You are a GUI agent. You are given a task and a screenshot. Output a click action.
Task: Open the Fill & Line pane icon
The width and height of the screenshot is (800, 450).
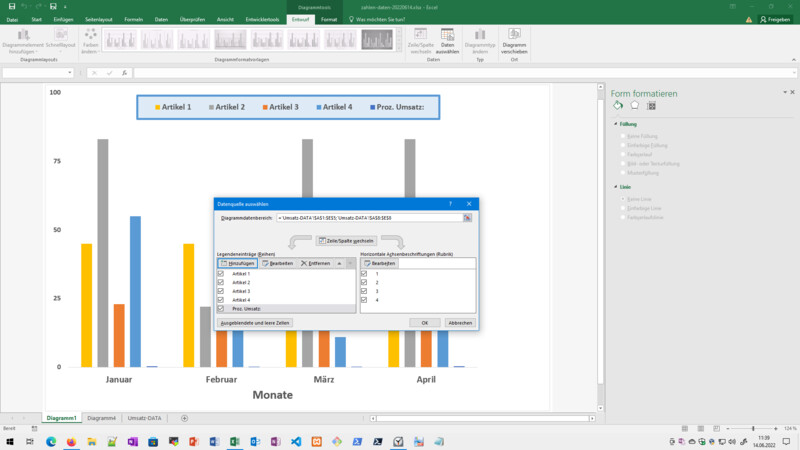[x=618, y=106]
